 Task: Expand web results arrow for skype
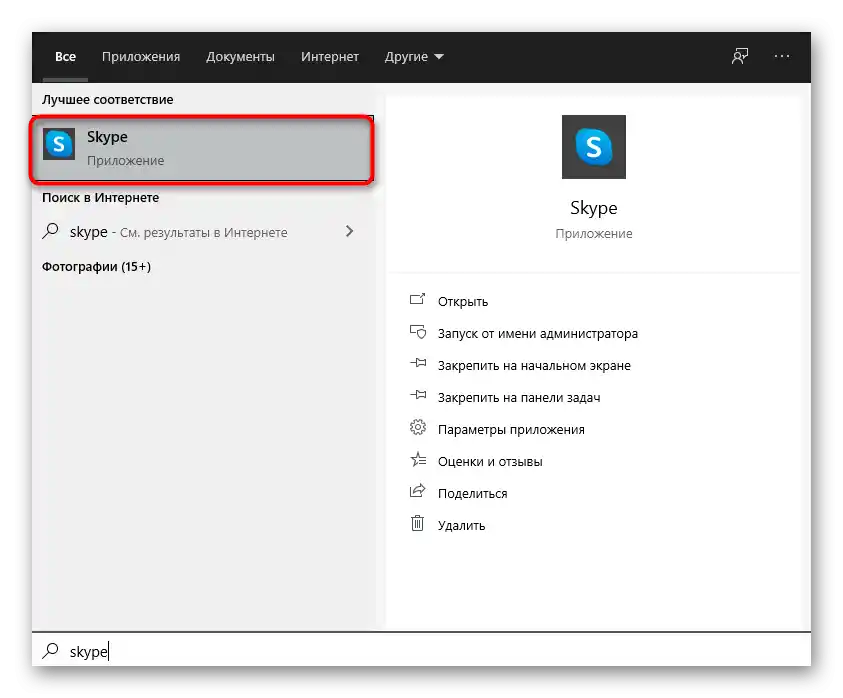(349, 231)
